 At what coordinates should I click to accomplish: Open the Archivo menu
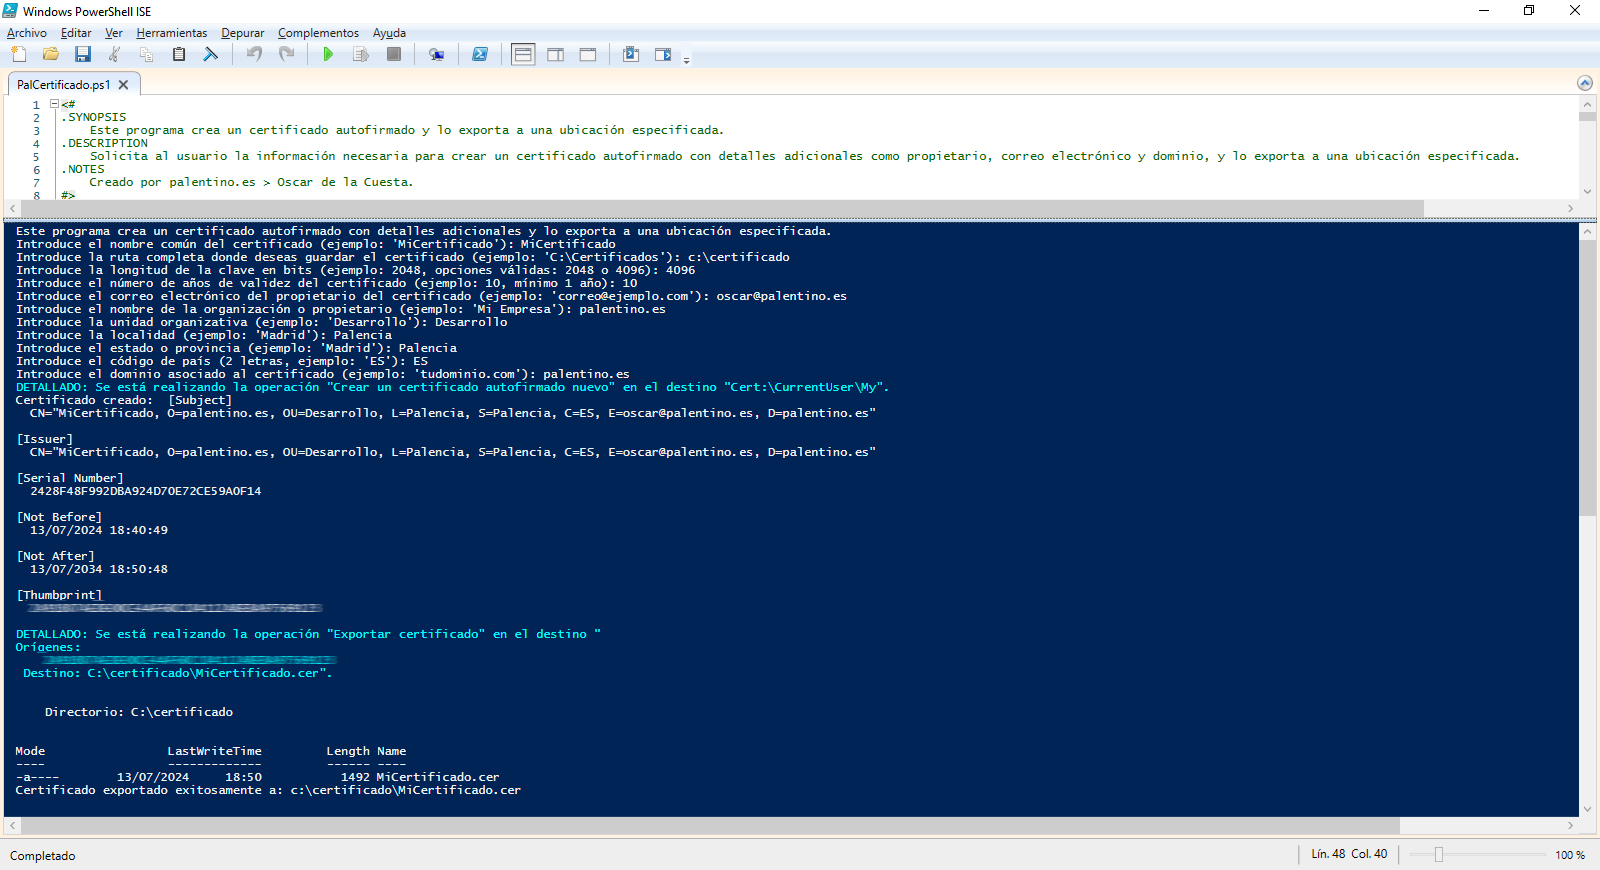pyautogui.click(x=27, y=33)
